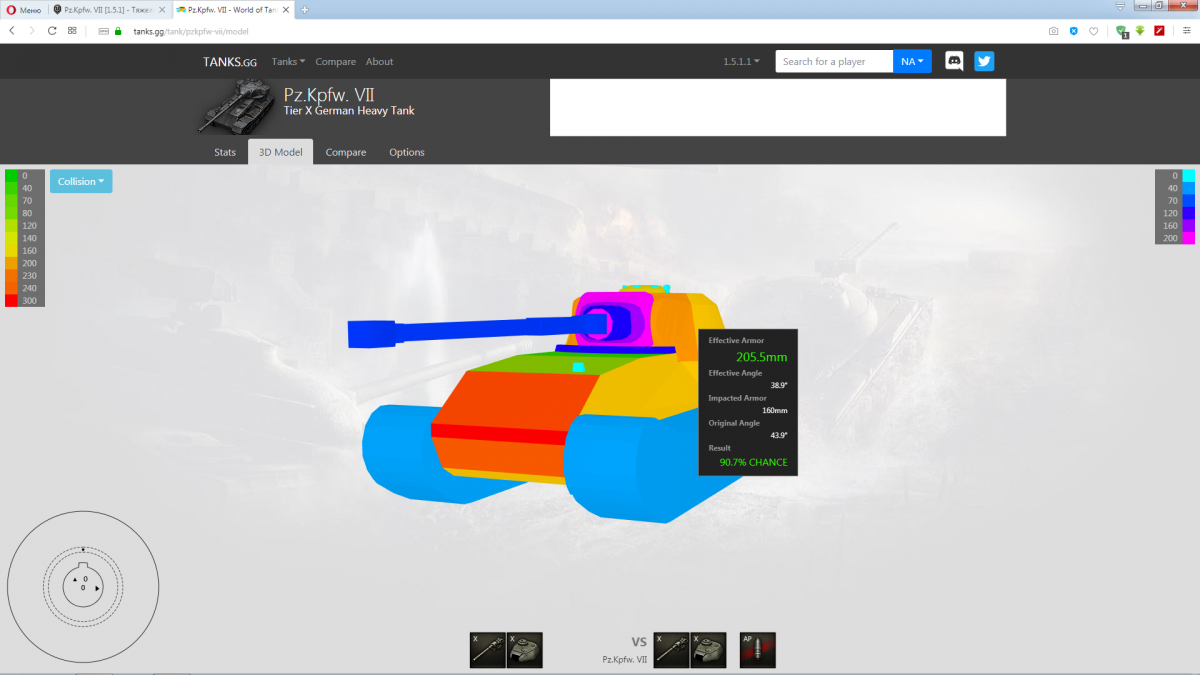Select the AP shell ammo icon
The width and height of the screenshot is (1200, 675).
click(x=758, y=650)
